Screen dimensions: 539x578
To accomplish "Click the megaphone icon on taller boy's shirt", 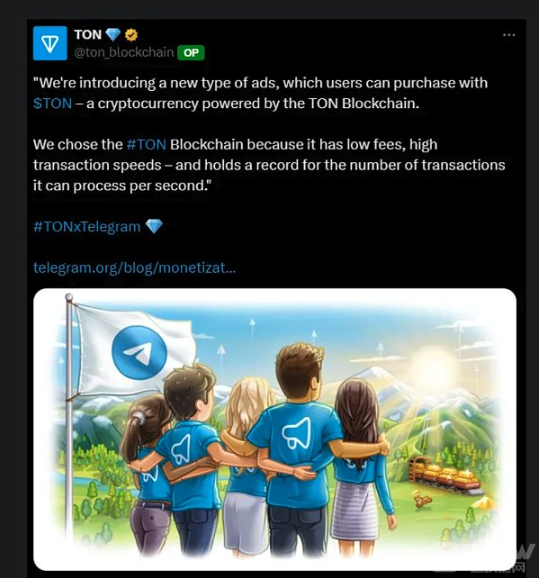I will tap(297, 433).
